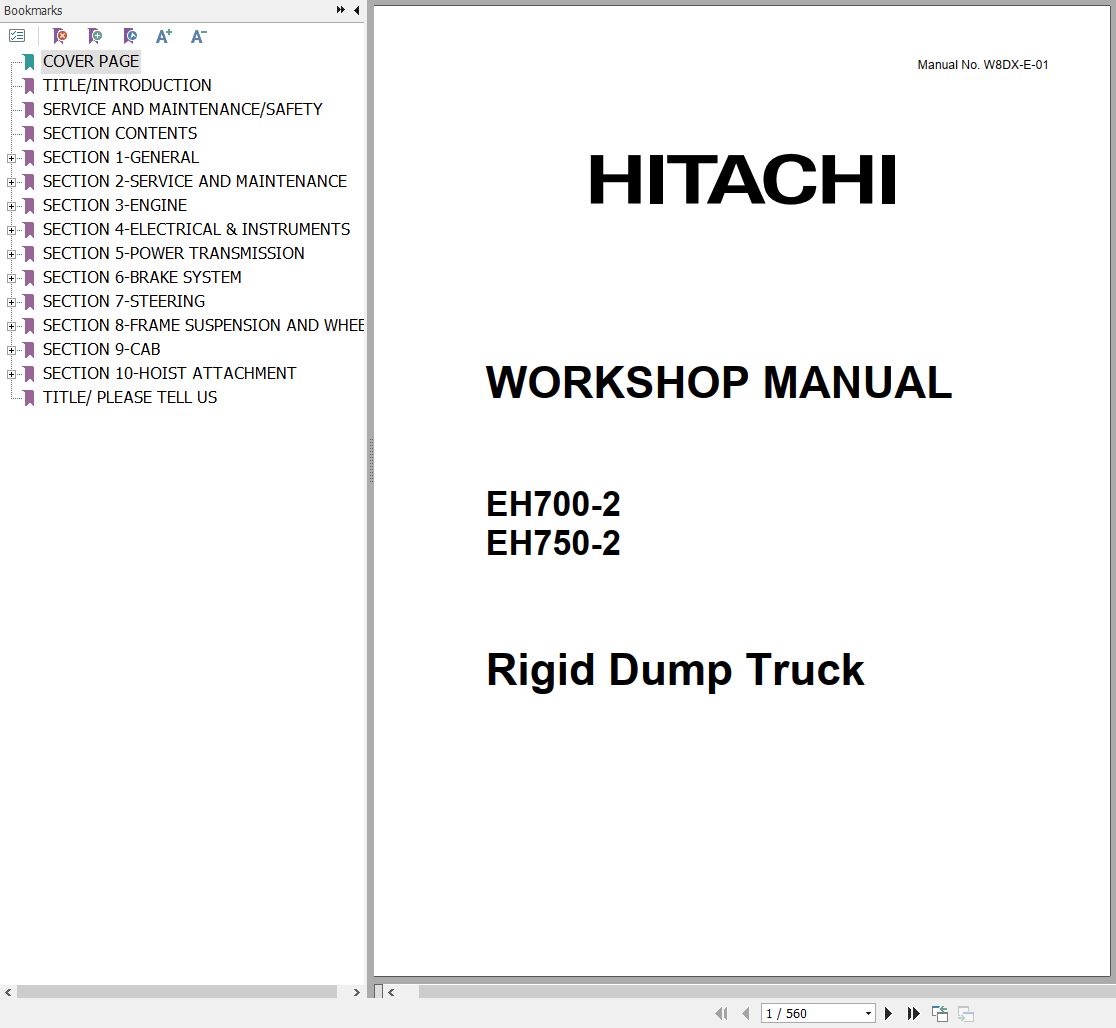Click the WORKSHOP MANUAL title text
1116x1028 pixels.
pos(718,382)
